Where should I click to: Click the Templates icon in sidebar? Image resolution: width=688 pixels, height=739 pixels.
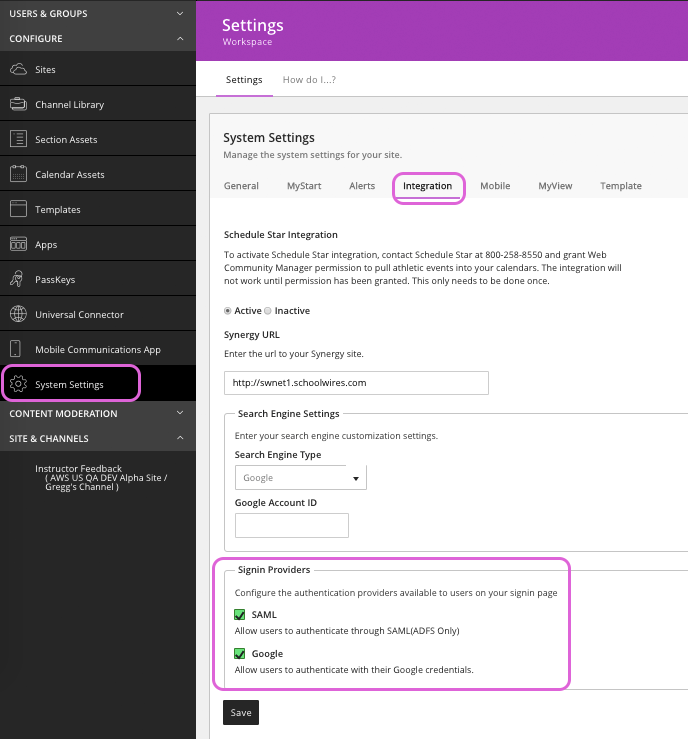point(17,210)
